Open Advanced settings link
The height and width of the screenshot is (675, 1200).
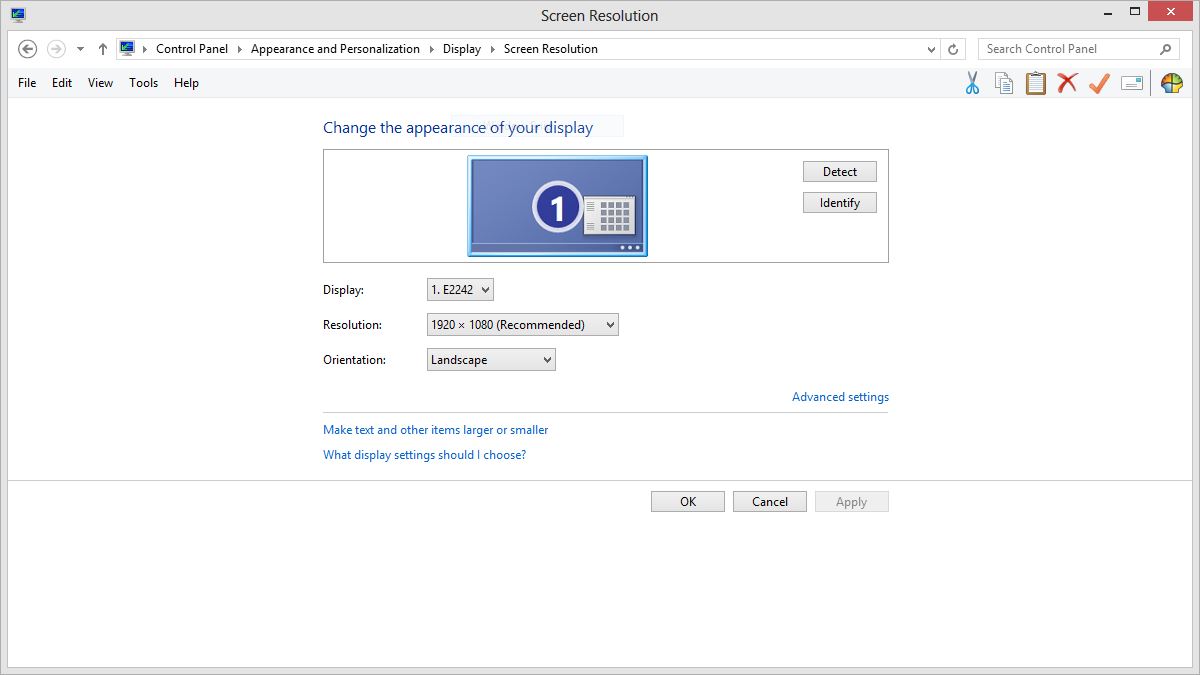(x=840, y=397)
